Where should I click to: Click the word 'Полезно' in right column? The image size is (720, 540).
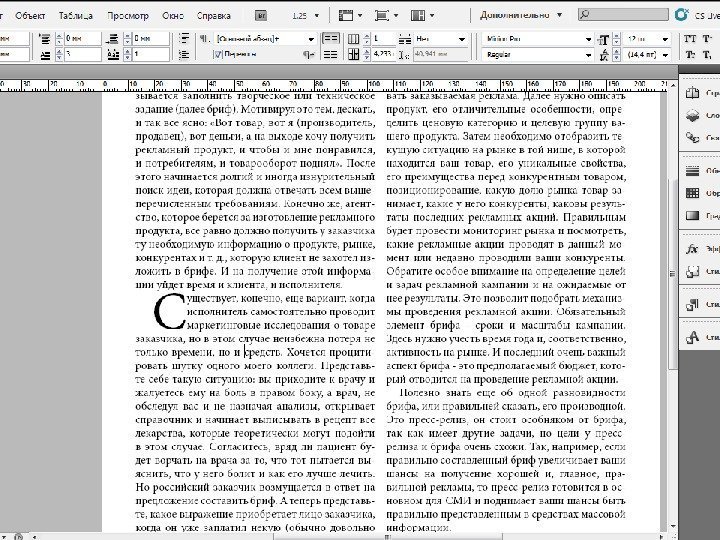point(418,393)
